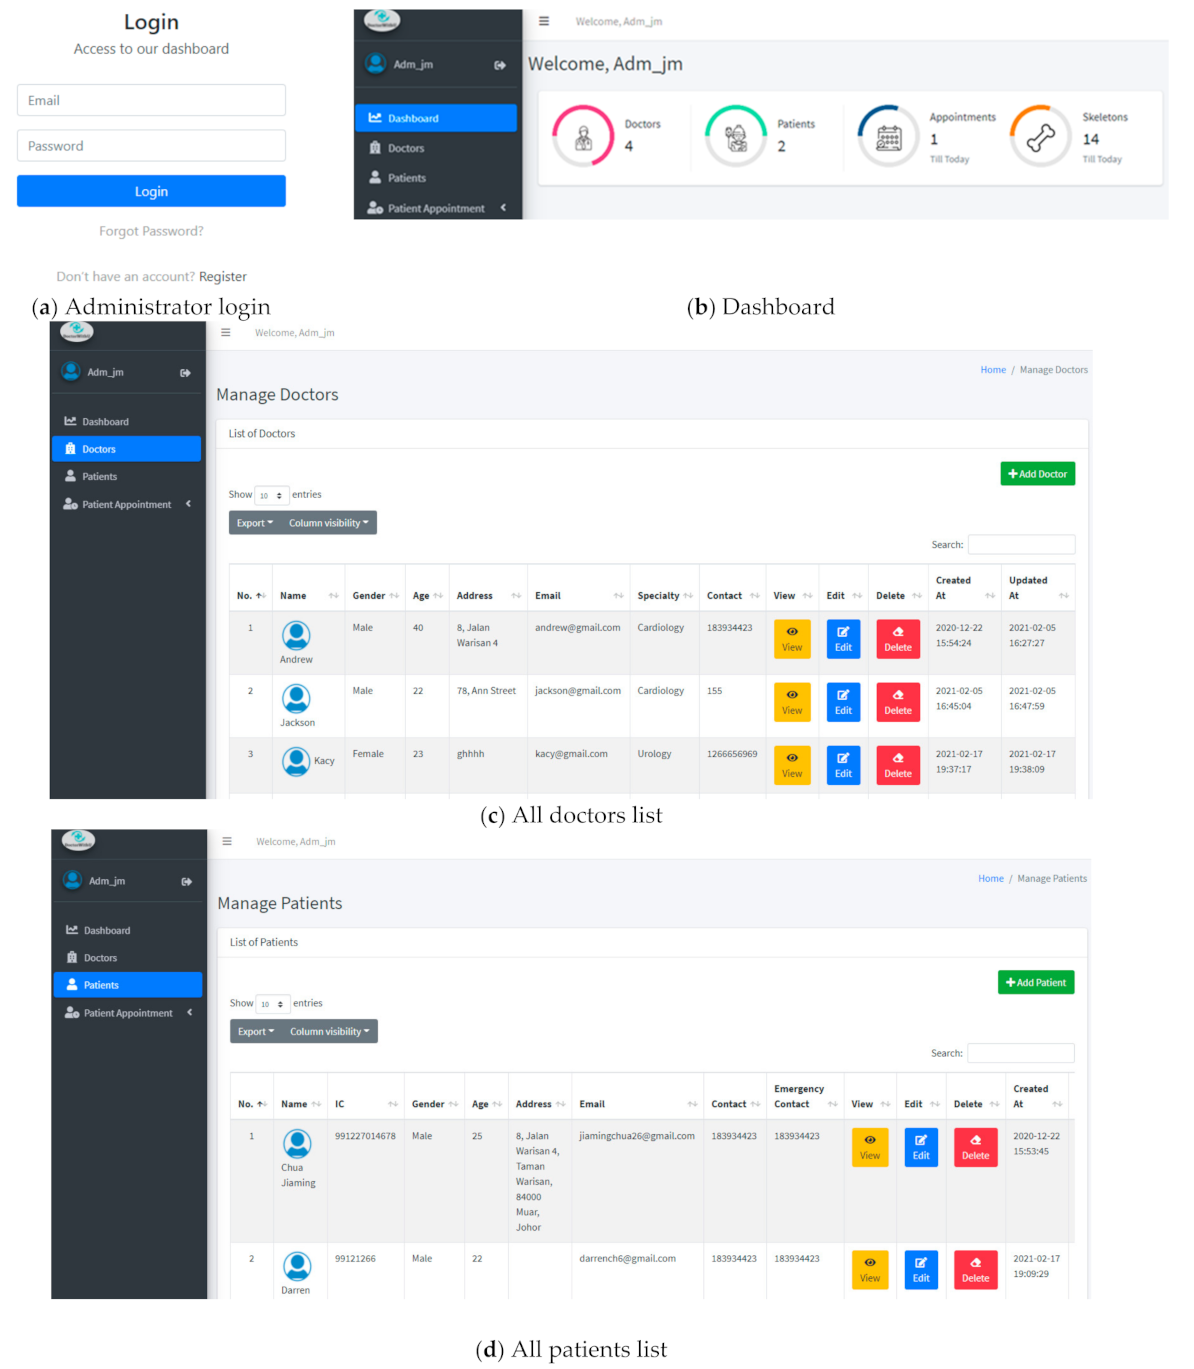This screenshot has height=1369, width=1194.
Task: Open Export dropdown on Manage Doctors page
Action: pos(254,523)
